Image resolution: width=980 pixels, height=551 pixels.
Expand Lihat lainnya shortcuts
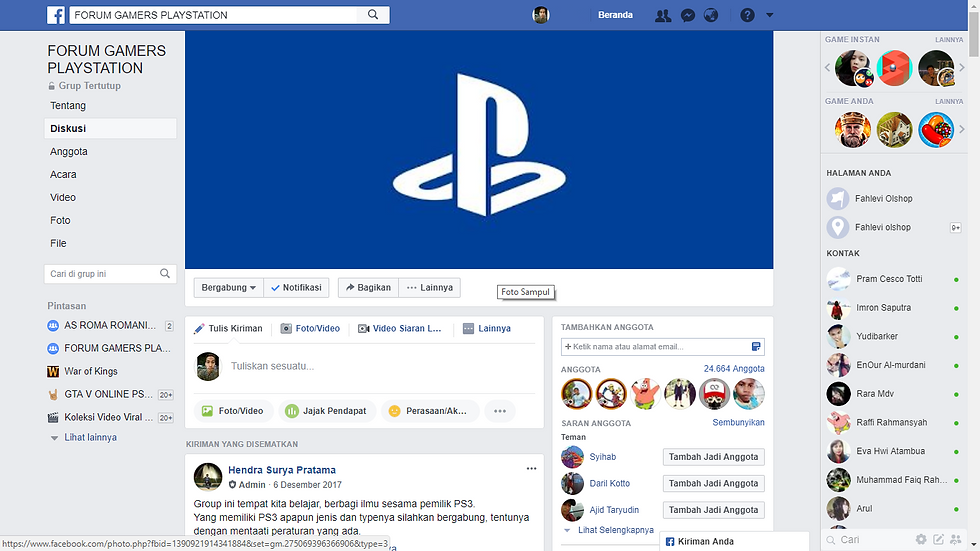[x=90, y=437]
